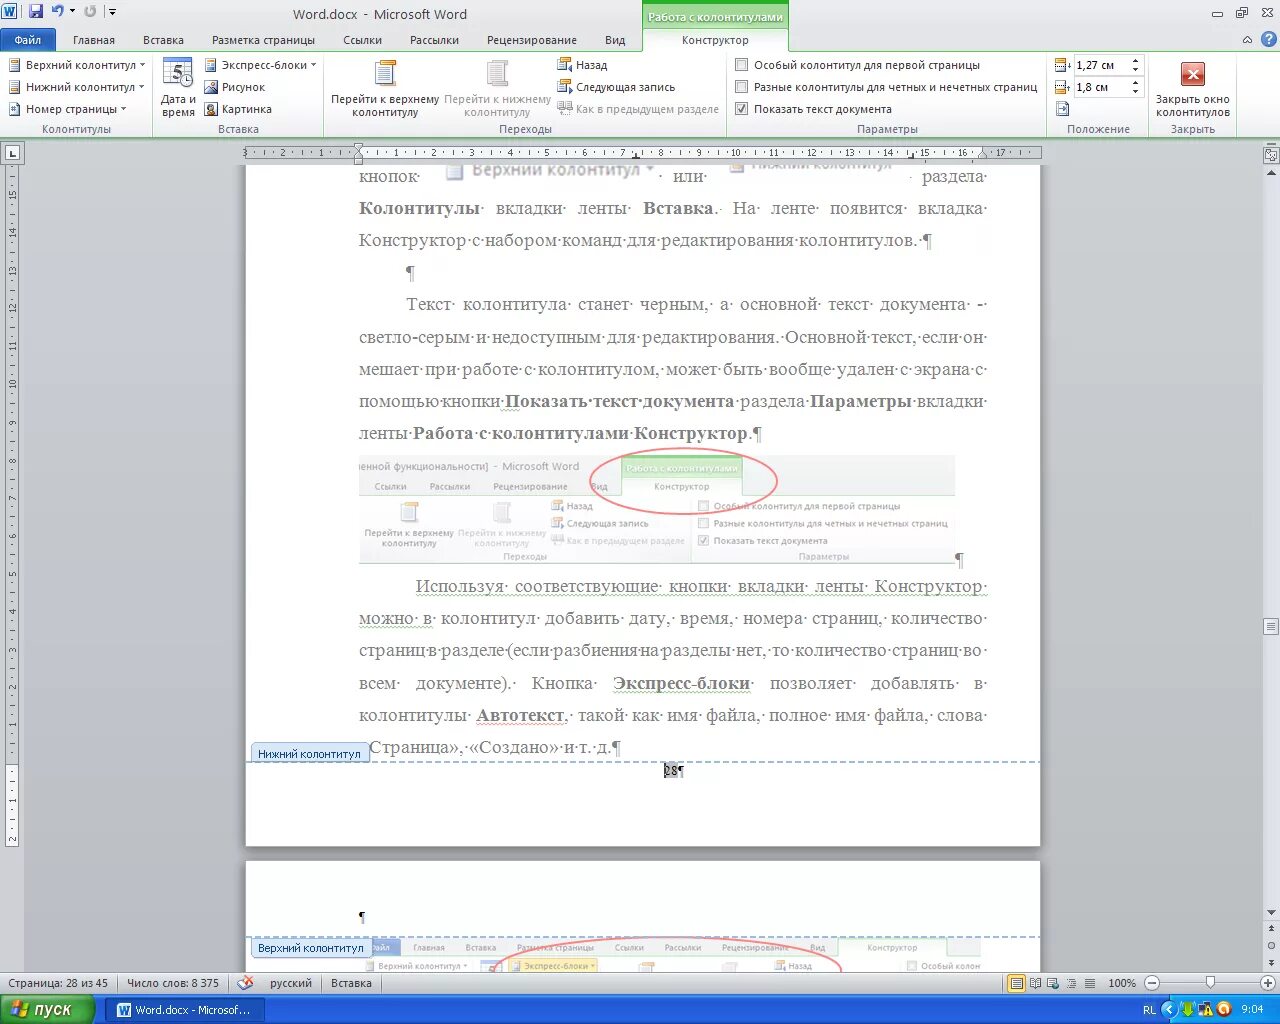Select the Конструктор tab
Viewport: 1280px width, 1024px height.
[715, 40]
